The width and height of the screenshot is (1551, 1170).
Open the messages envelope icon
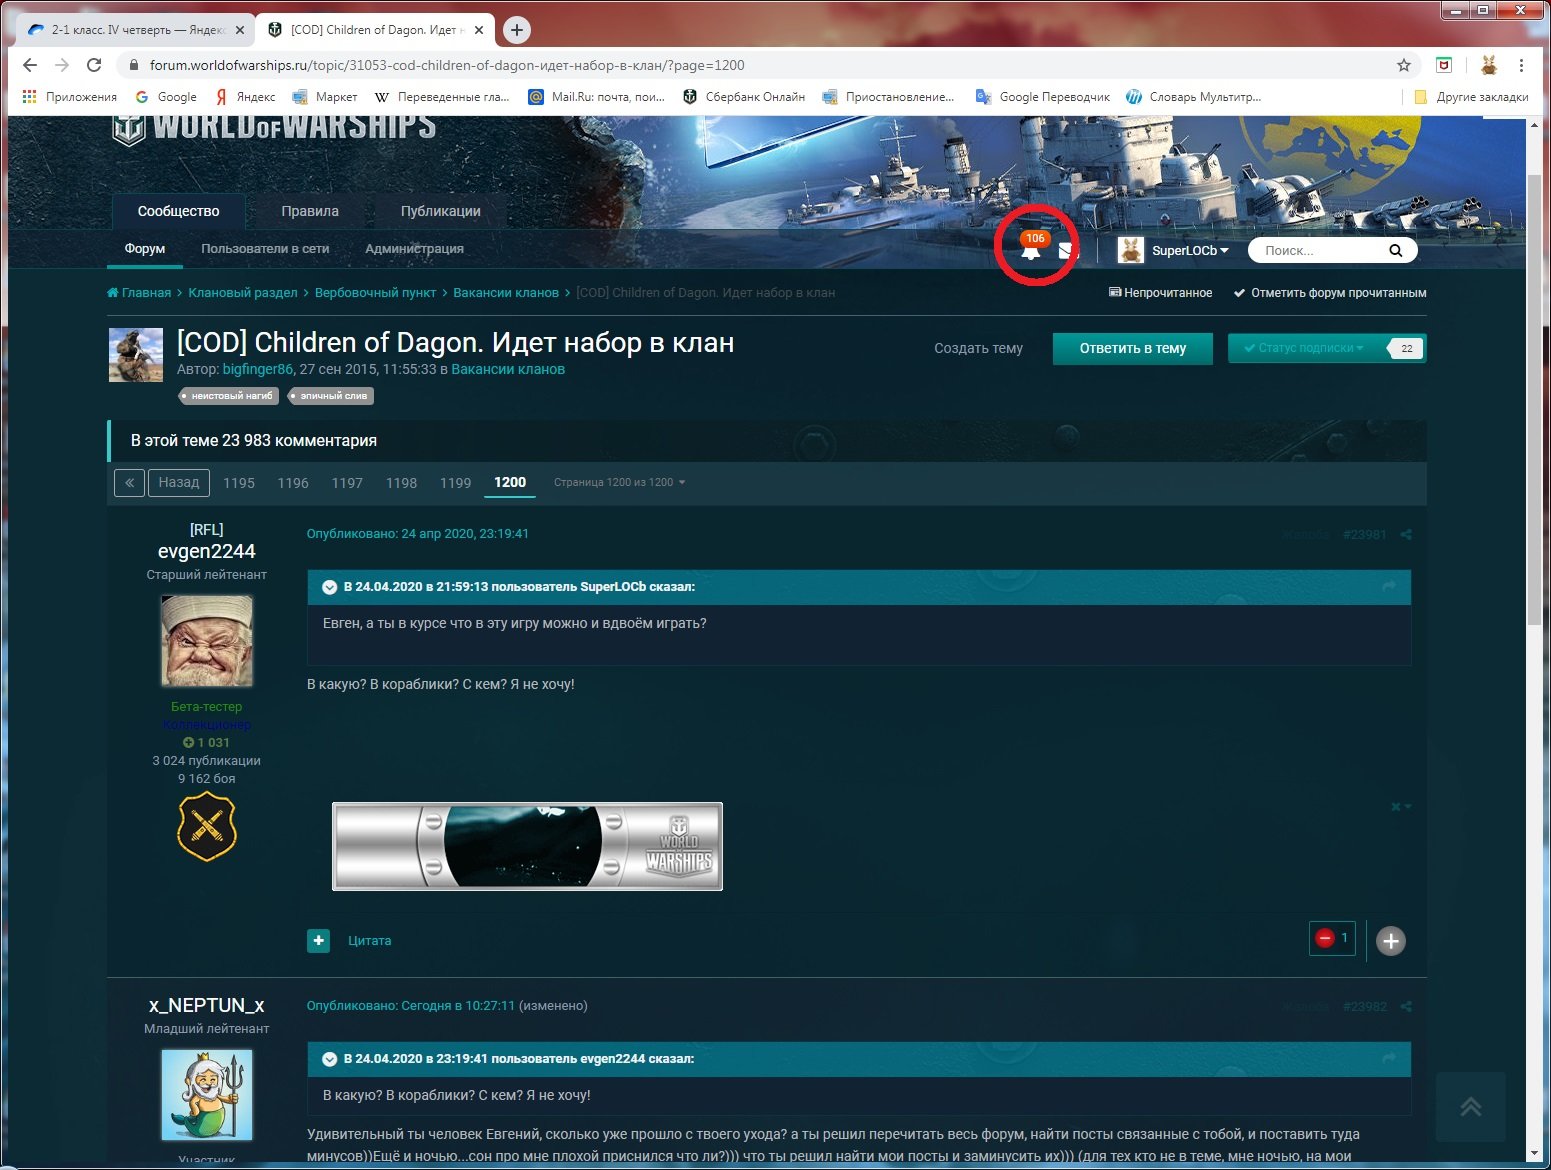click(x=1067, y=250)
